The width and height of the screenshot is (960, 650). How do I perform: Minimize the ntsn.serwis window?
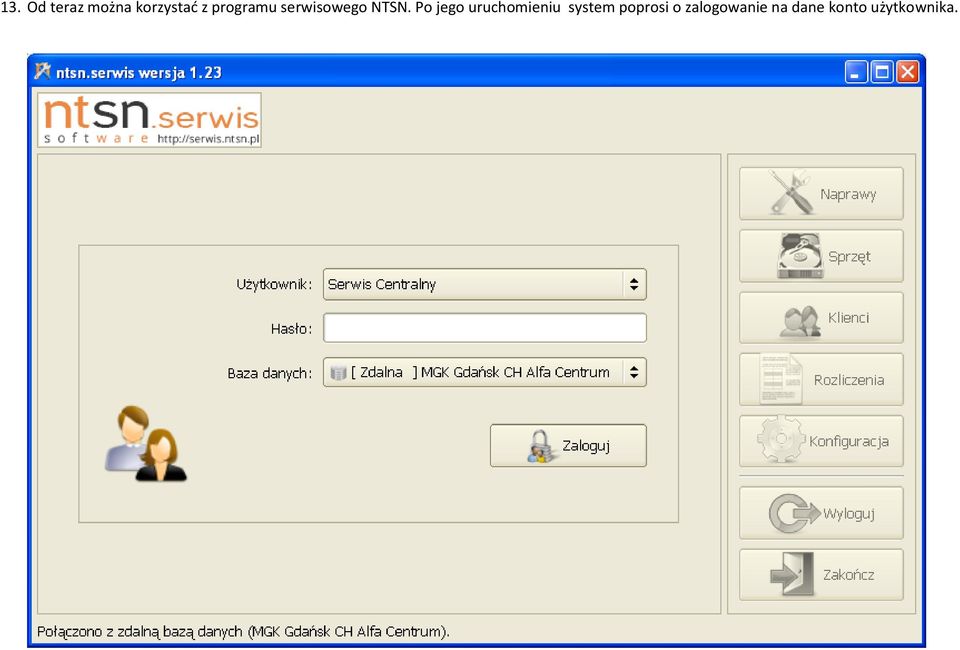[x=856, y=72]
